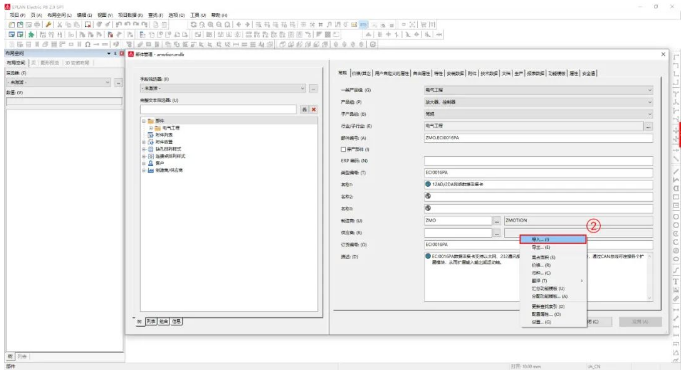Expand the 电气工程 folder node
The width and height of the screenshot is (687, 375).
click(x=150, y=128)
